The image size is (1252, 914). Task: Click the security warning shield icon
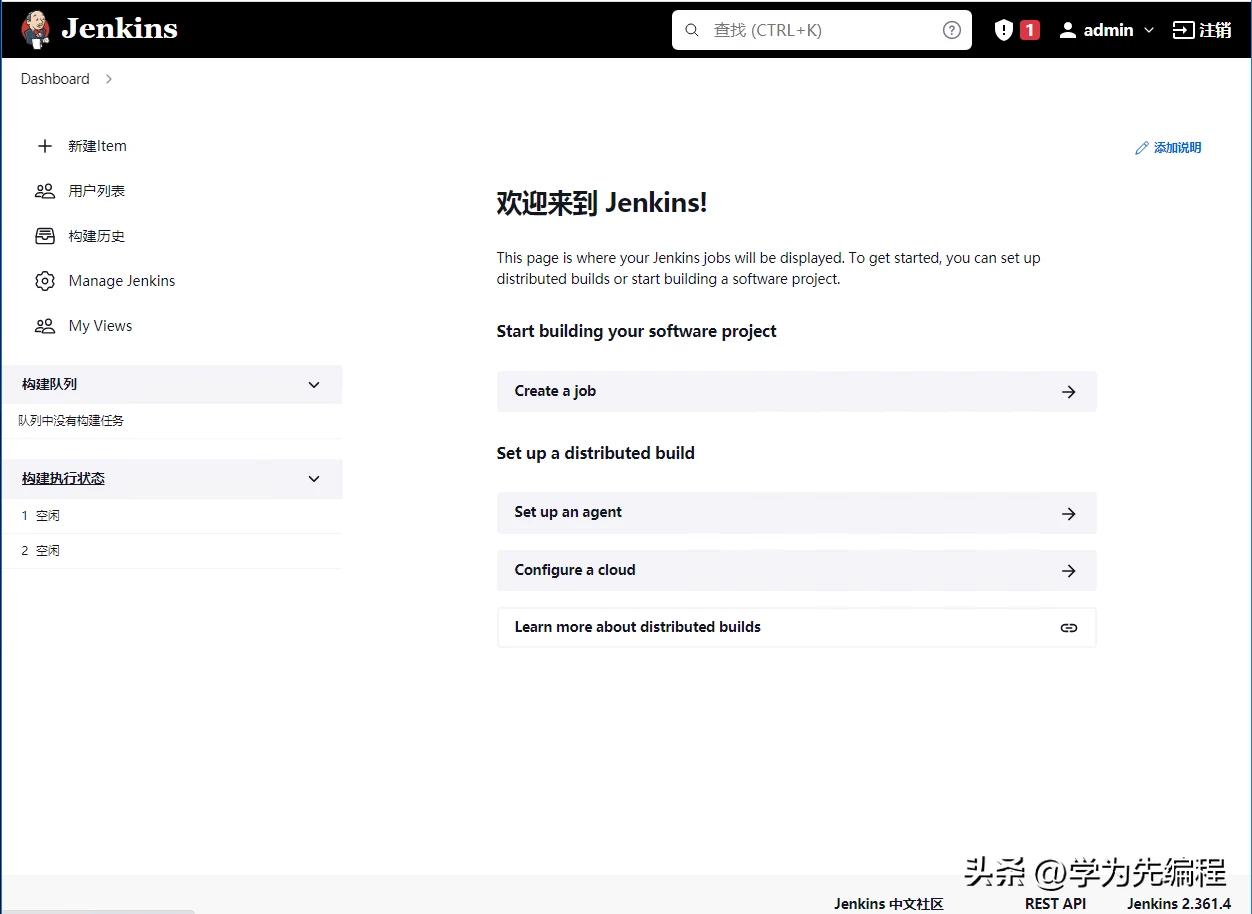point(1002,29)
